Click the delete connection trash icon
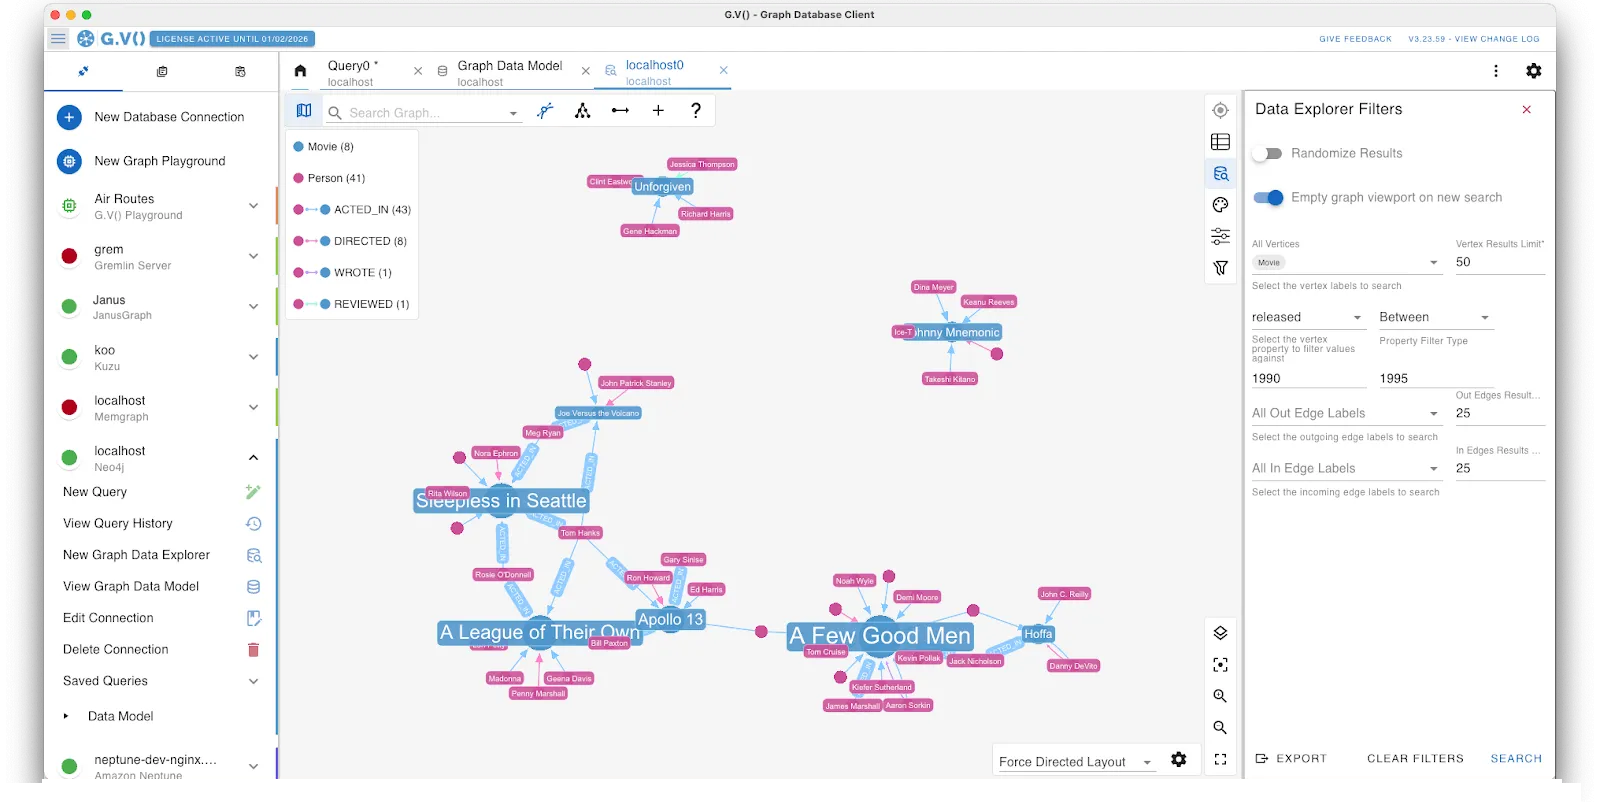 [253, 650]
